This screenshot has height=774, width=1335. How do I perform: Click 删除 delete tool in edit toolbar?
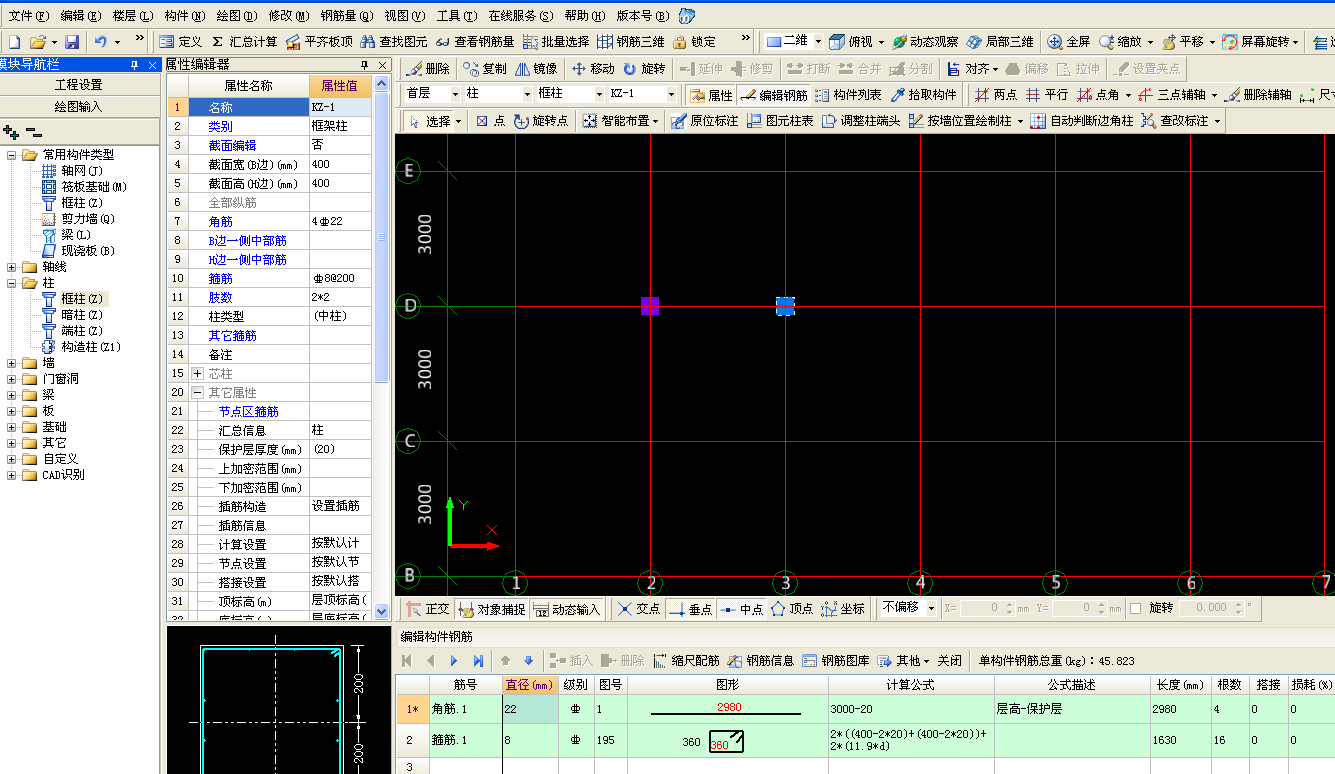point(428,69)
